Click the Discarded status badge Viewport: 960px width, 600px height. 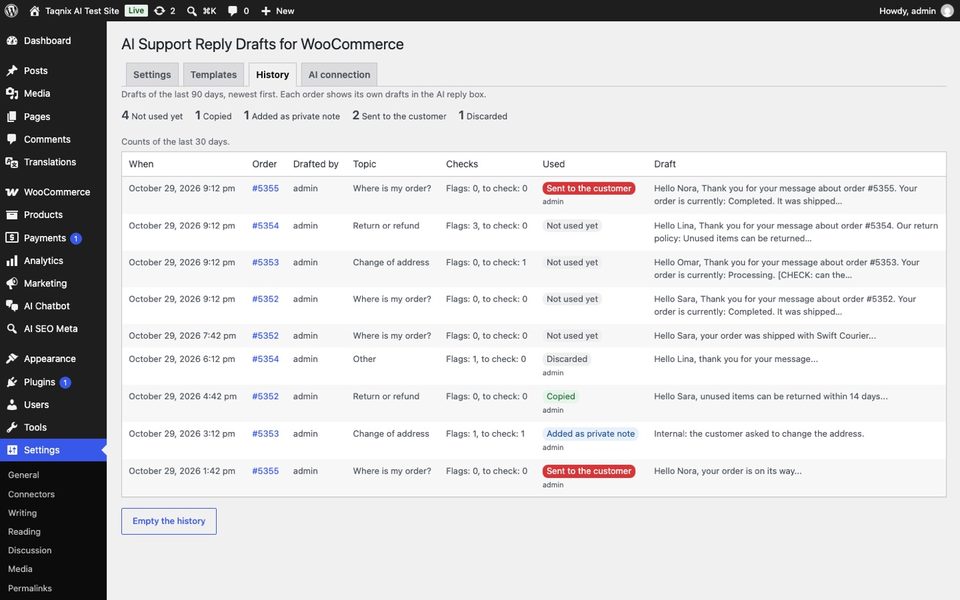[567, 359]
